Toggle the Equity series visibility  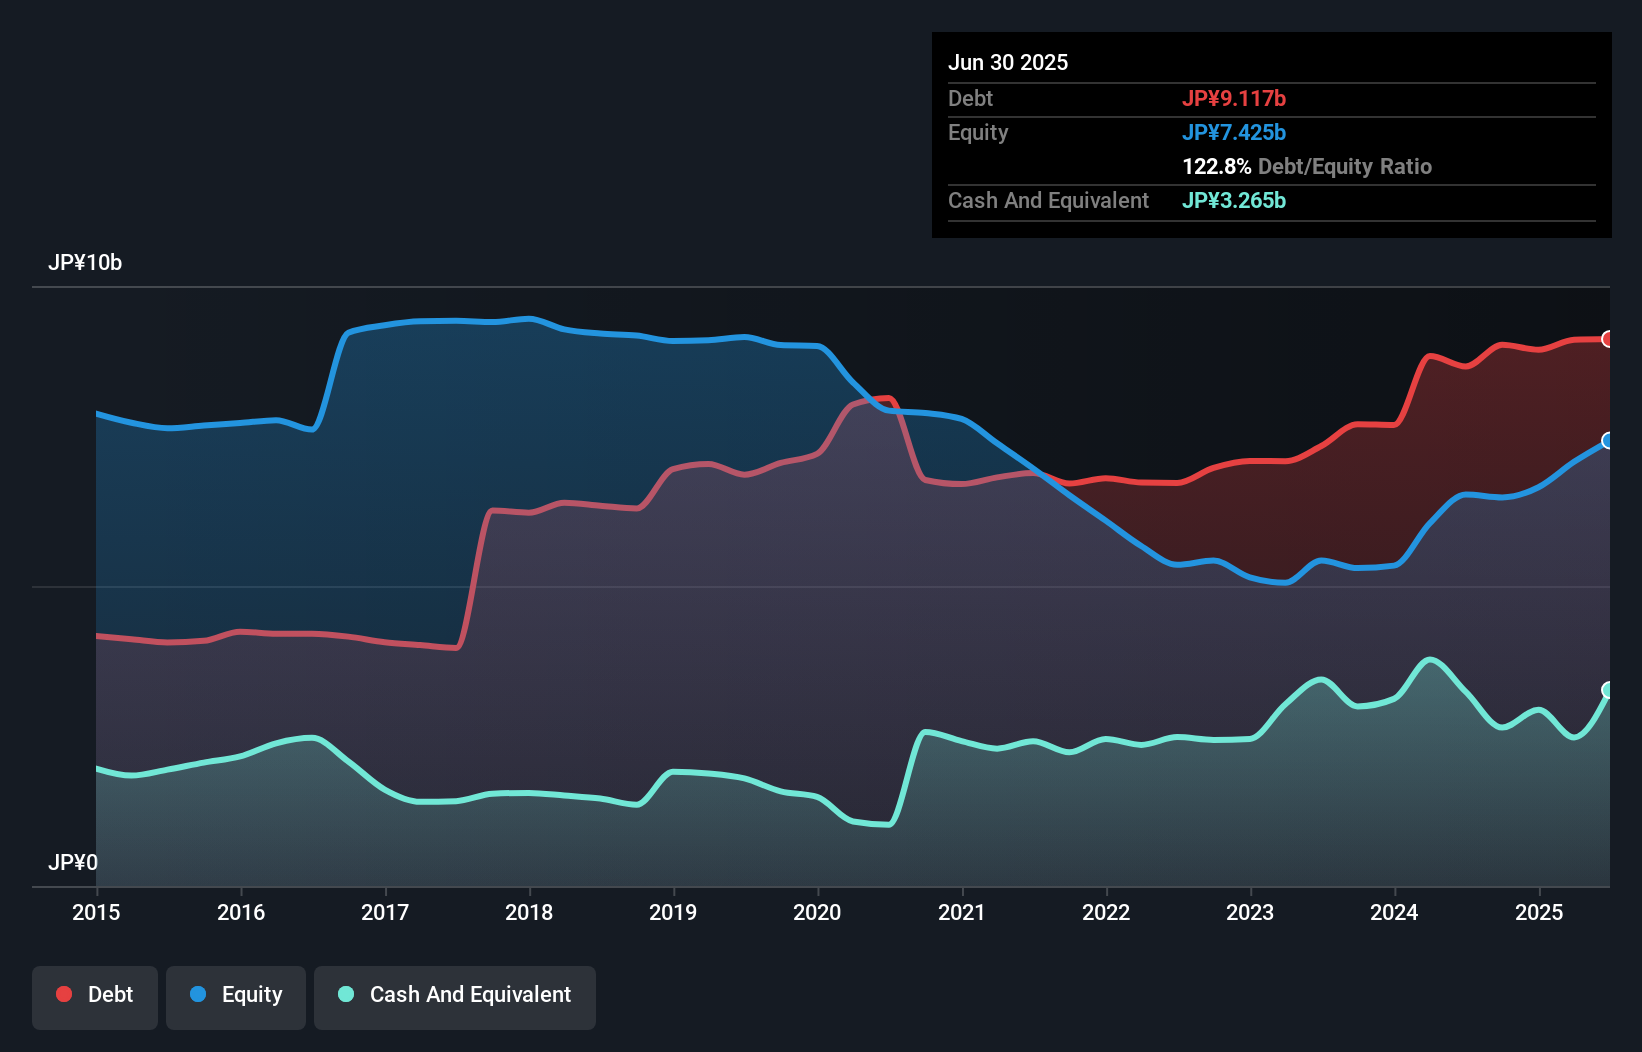[235, 997]
